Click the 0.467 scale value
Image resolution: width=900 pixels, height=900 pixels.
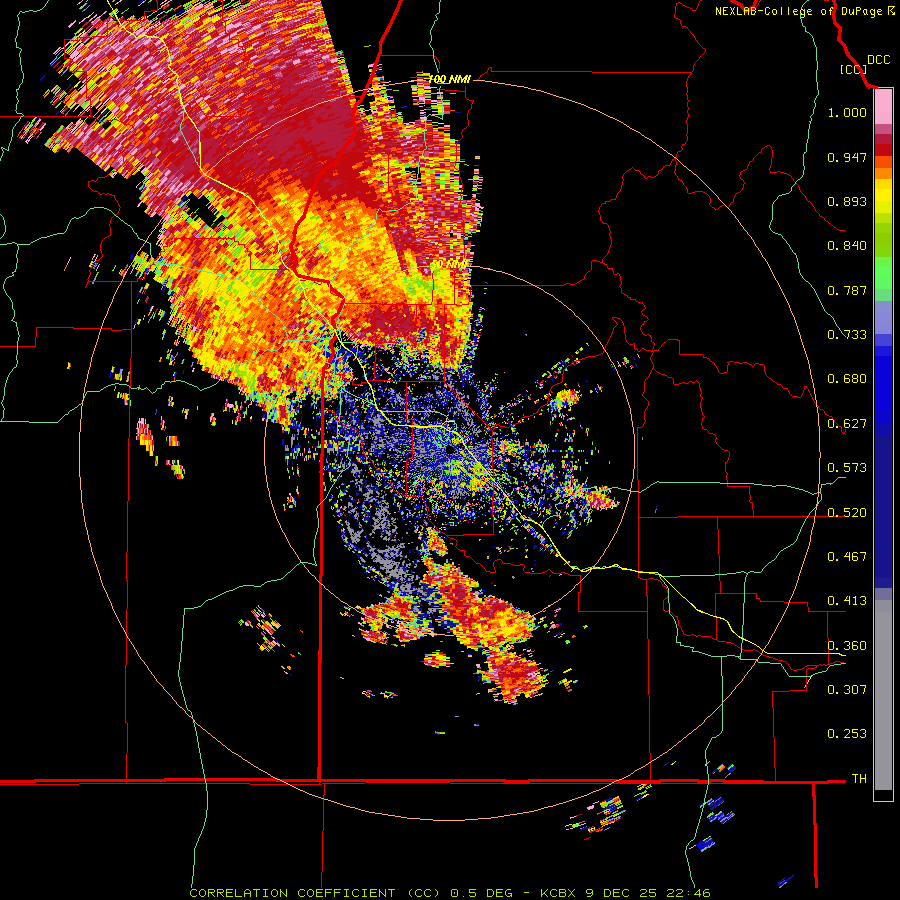pyautogui.click(x=847, y=556)
